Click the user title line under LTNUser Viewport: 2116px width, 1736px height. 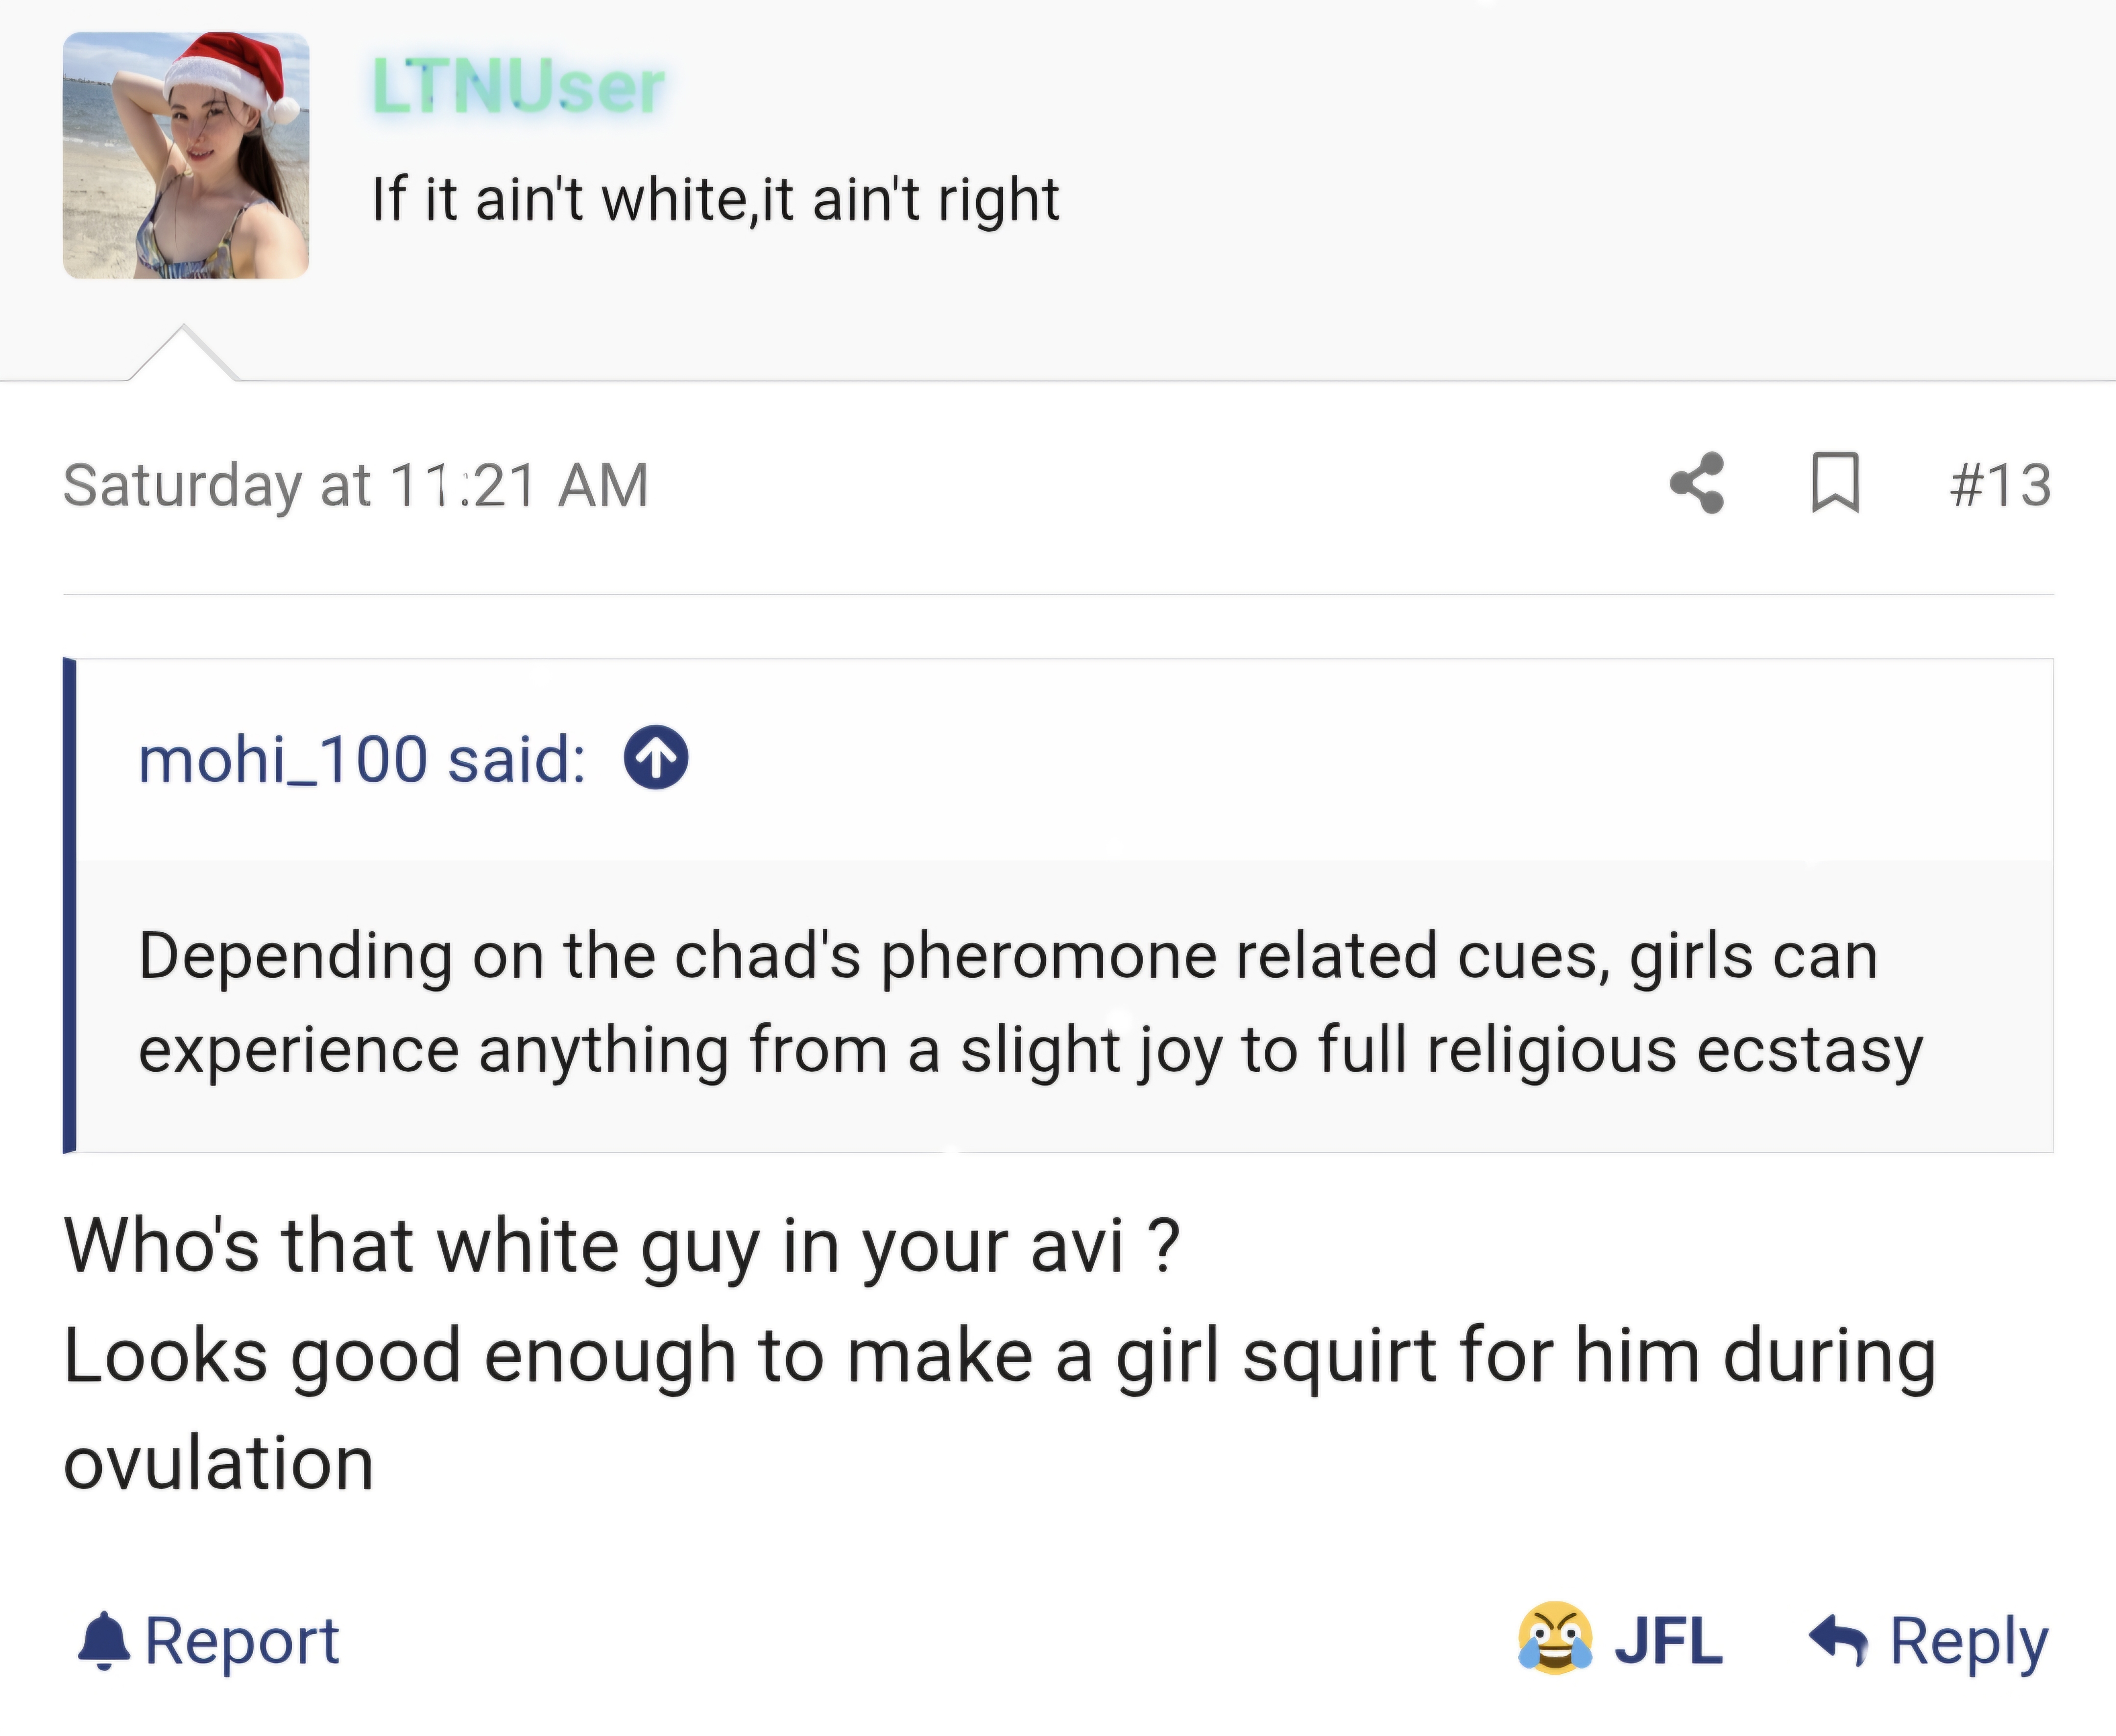click(x=715, y=199)
